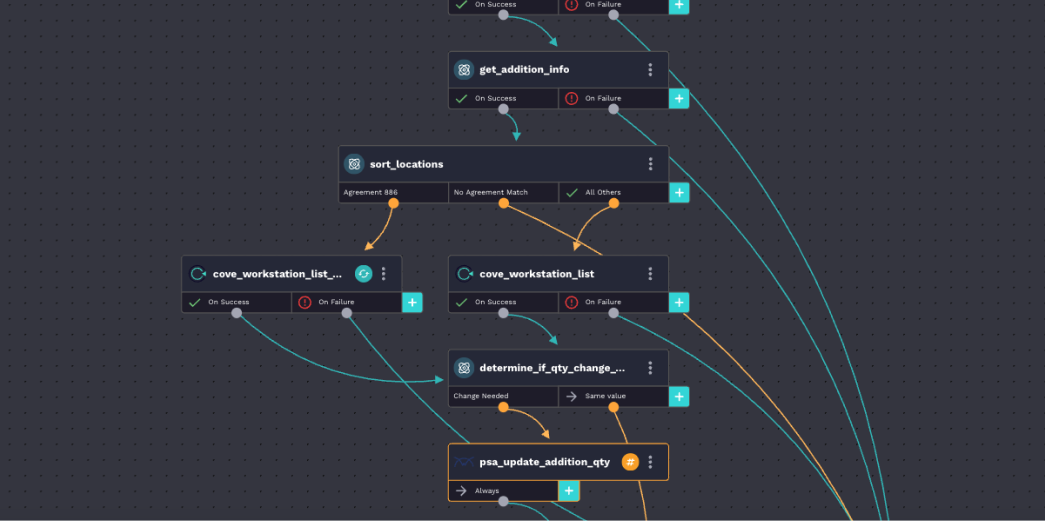Add a condition to determine_if_qty_change_… with plus
Image resolution: width=1045 pixels, height=521 pixels.
pos(678,396)
